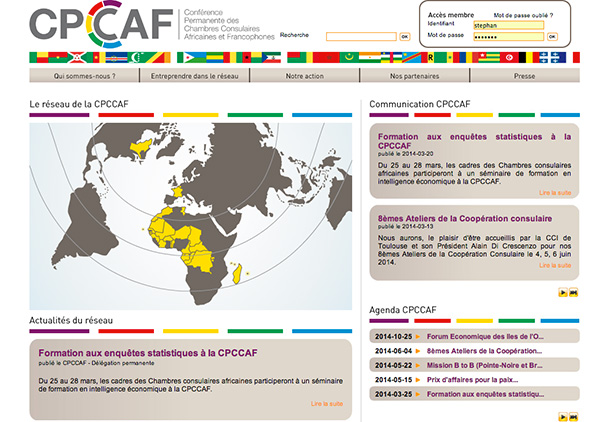Click the CPCCAF logo
Screen dimensions: 600x422
101,24
